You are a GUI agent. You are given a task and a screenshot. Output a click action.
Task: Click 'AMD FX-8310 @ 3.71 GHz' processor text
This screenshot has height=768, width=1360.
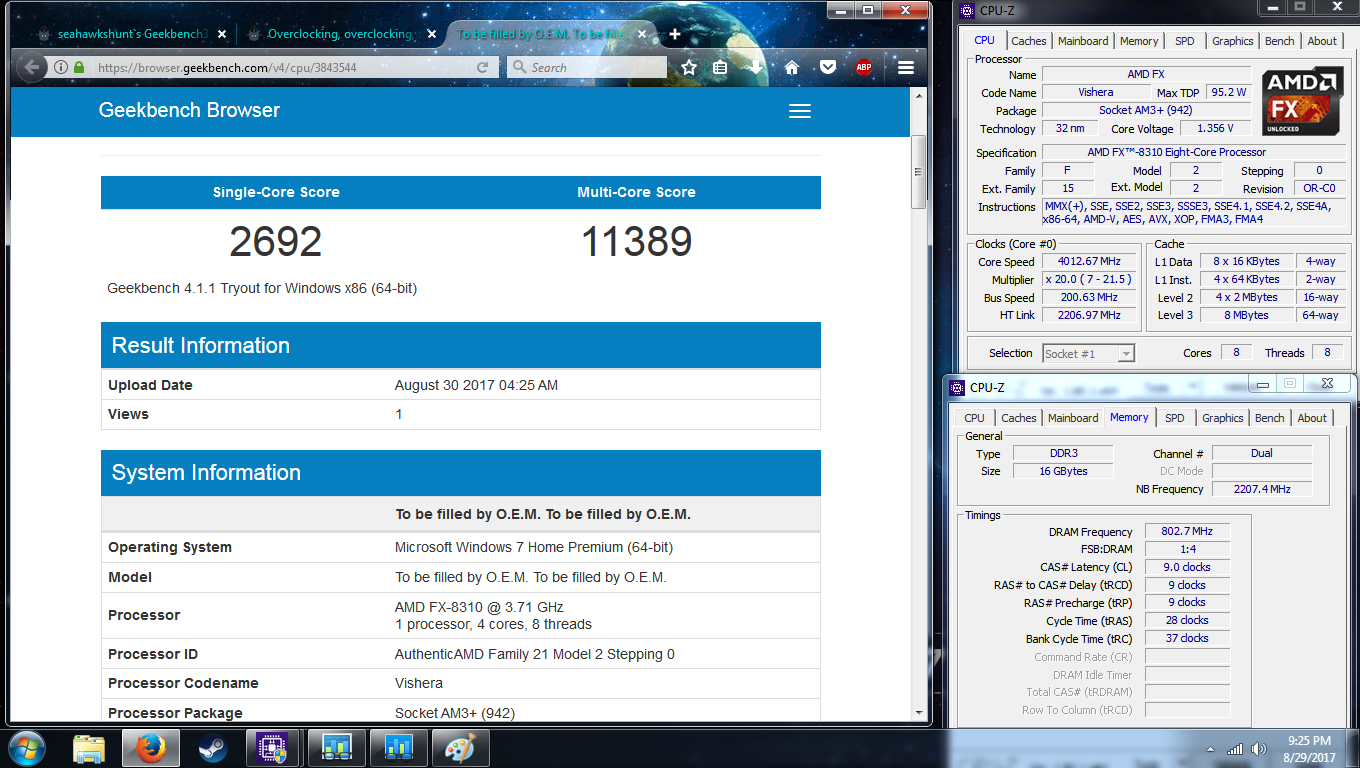pos(479,607)
